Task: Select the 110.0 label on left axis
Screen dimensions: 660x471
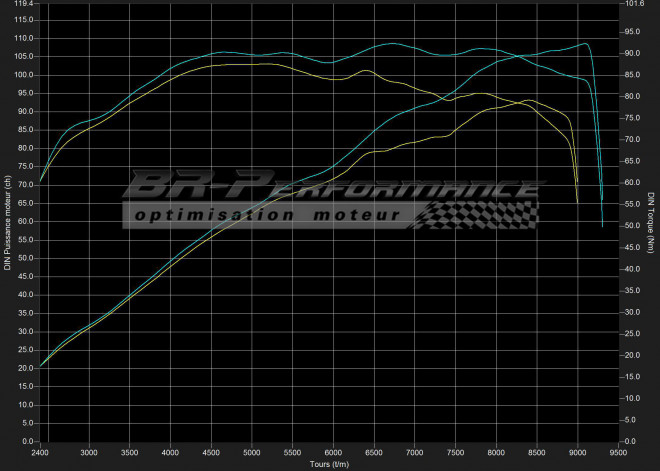Action: [23, 38]
